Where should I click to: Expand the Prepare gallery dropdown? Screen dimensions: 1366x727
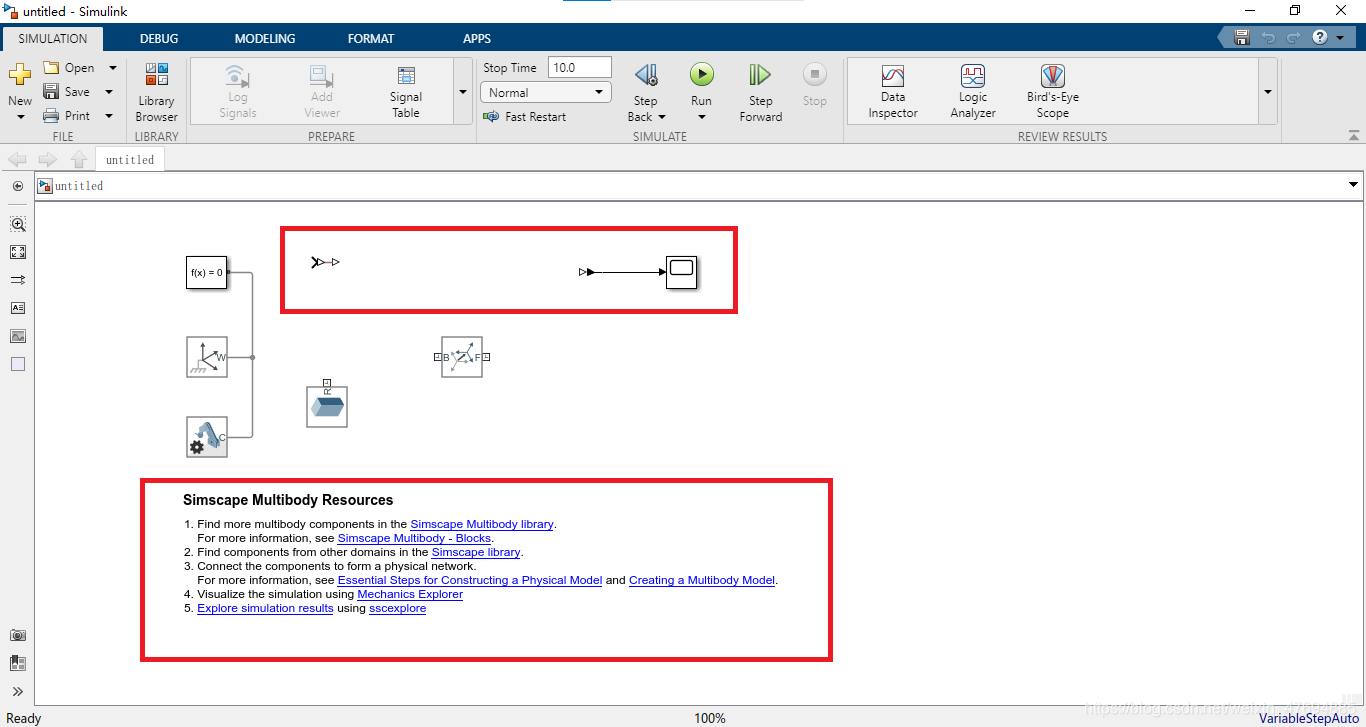(462, 91)
